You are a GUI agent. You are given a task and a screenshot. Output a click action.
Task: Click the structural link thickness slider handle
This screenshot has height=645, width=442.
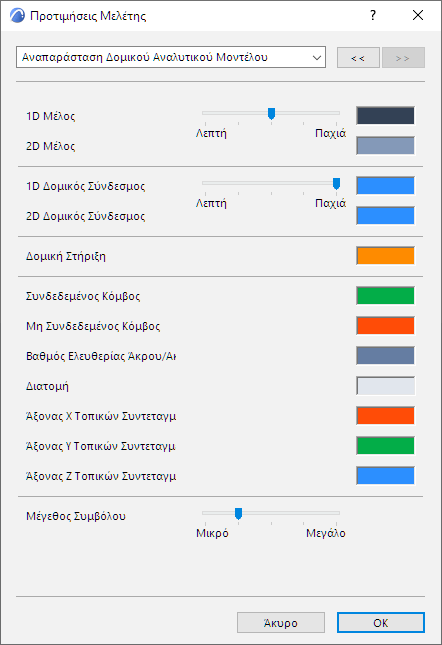tap(336, 183)
